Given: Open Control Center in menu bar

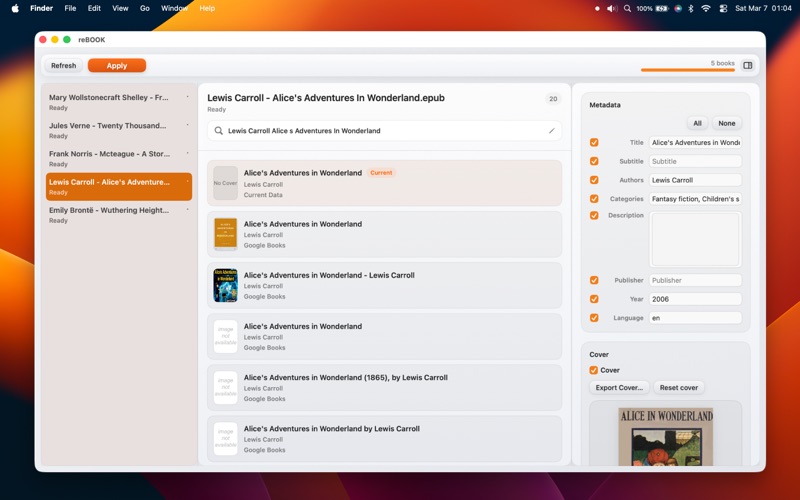Looking at the screenshot, I should [x=723, y=8].
